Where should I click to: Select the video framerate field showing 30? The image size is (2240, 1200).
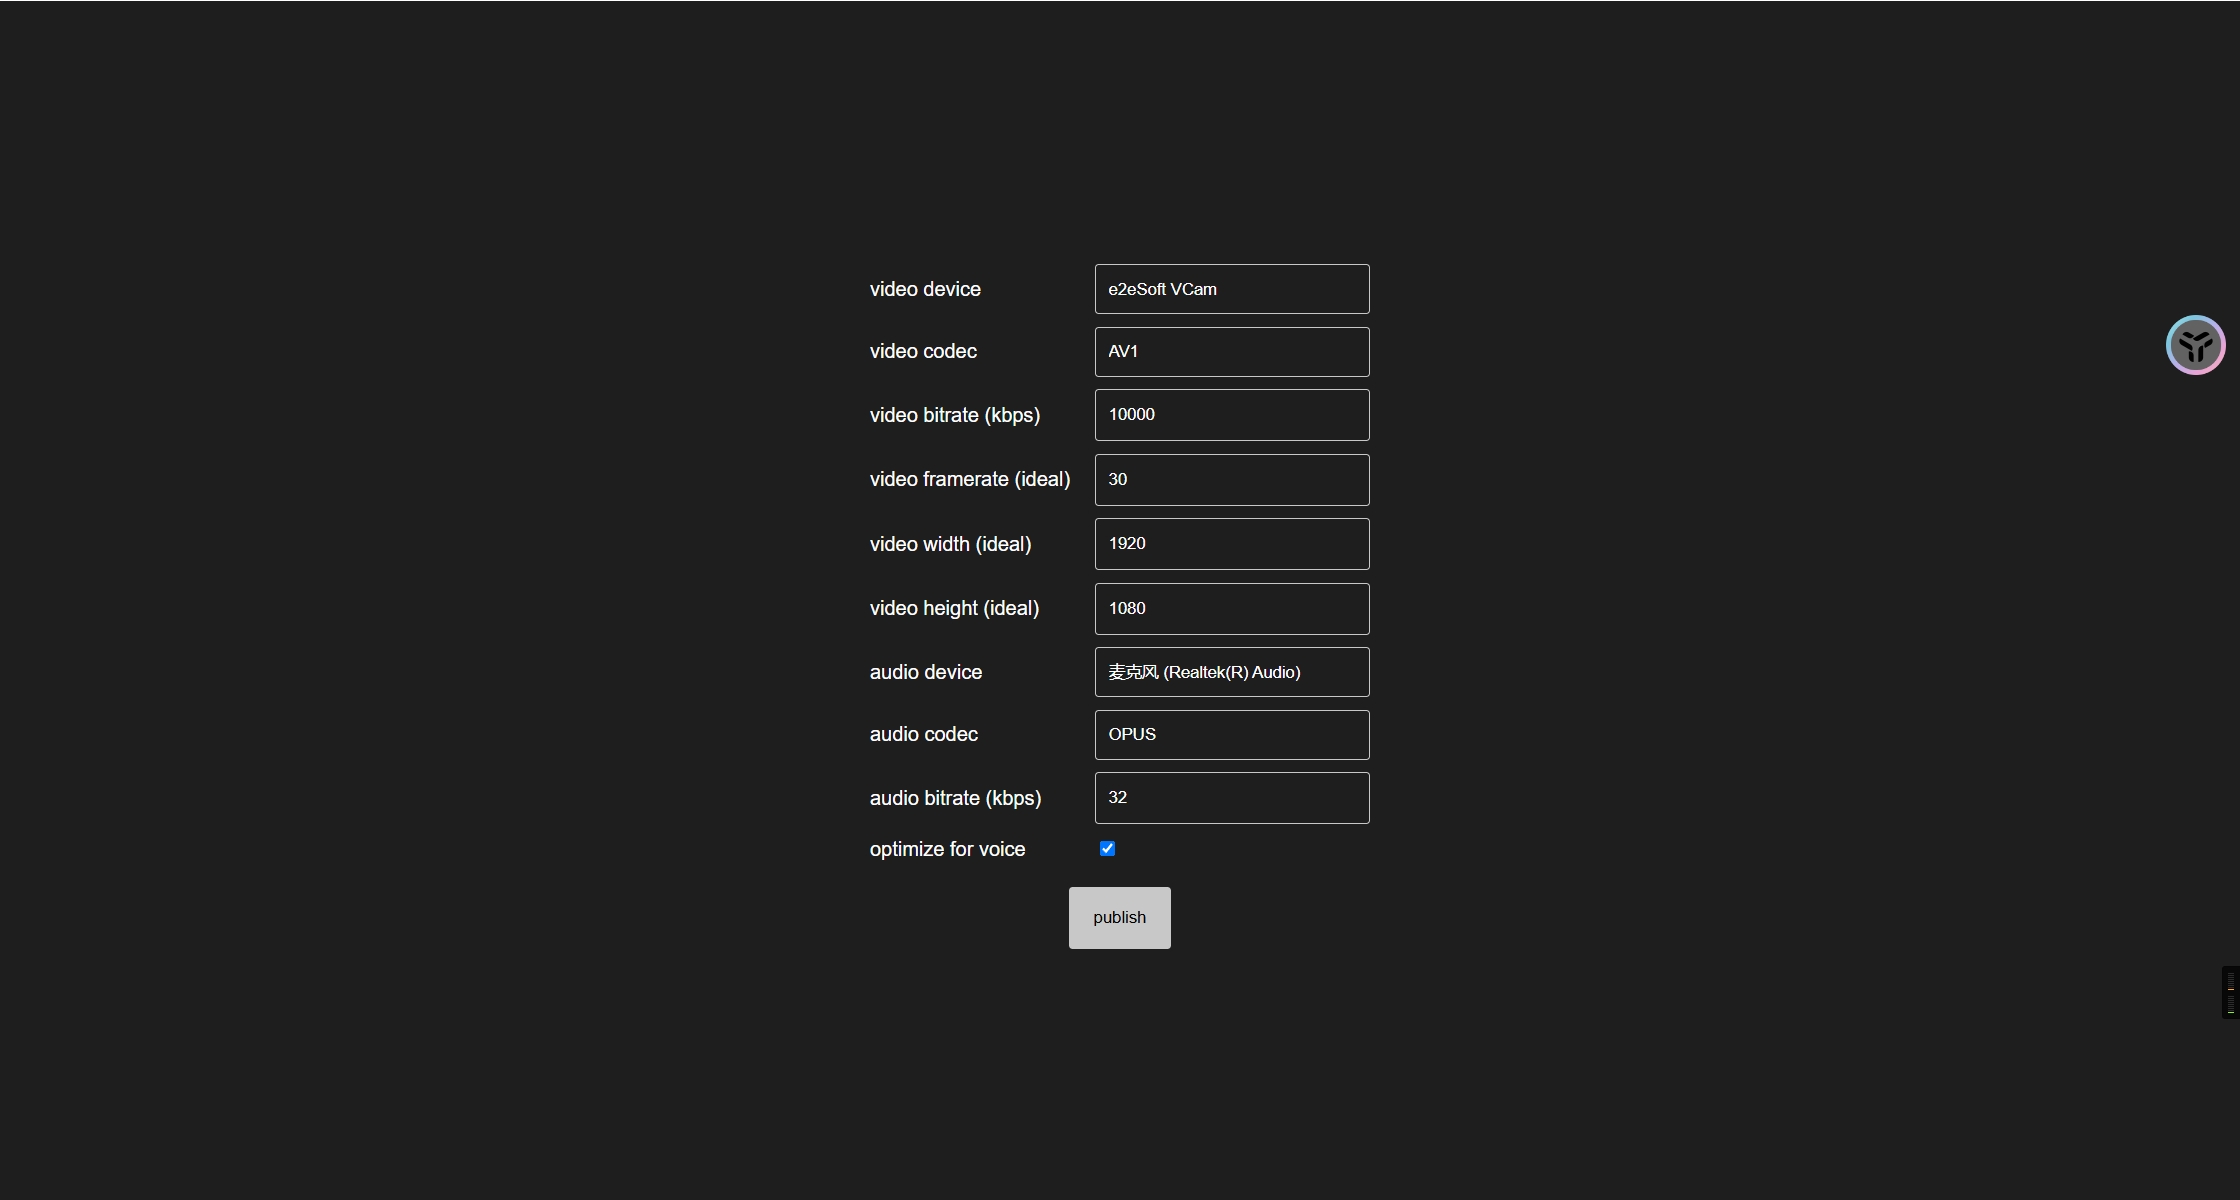tap(1232, 480)
